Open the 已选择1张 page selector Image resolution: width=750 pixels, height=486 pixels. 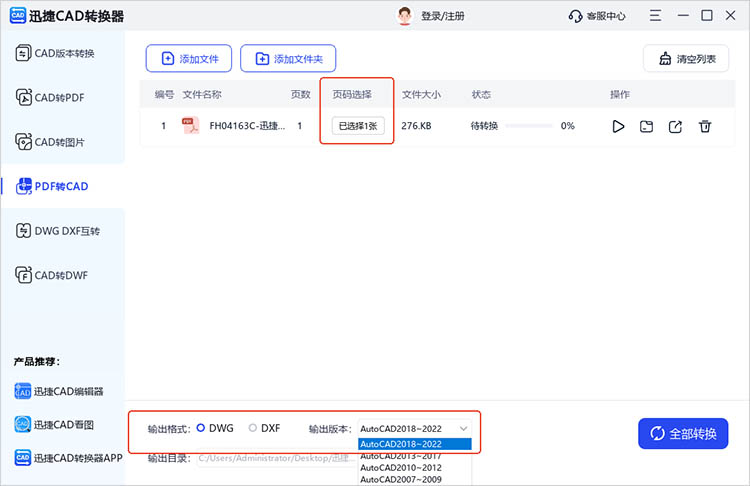click(358, 126)
